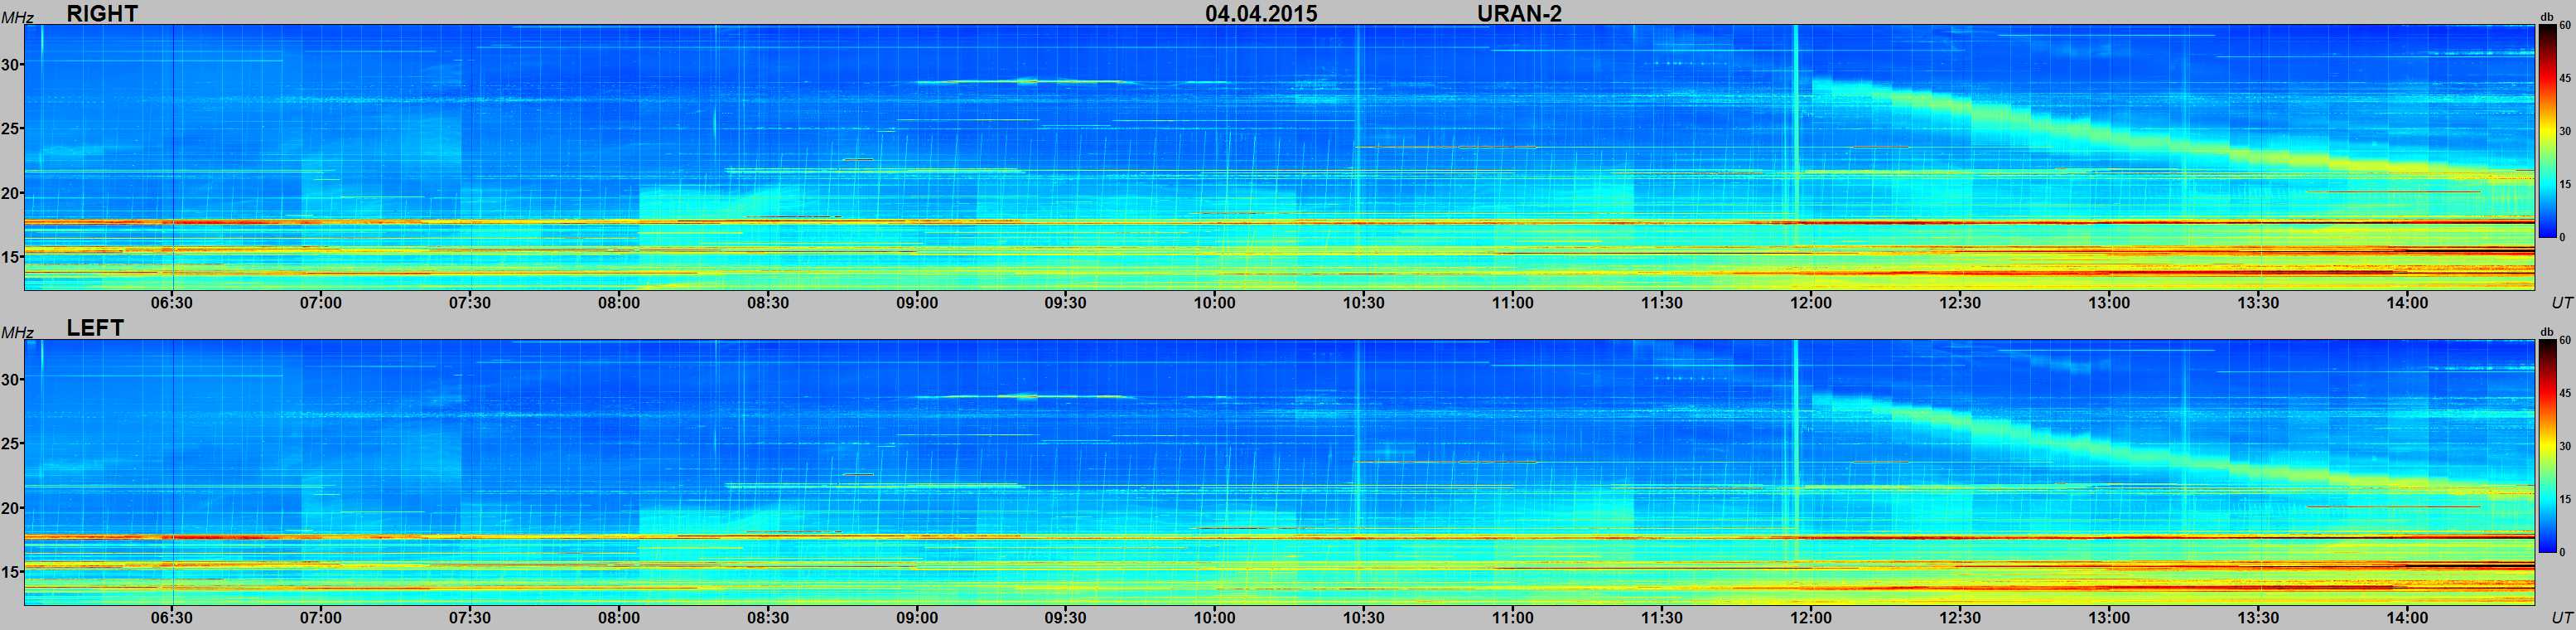Viewport: 2576px width, 630px height.
Task: Click 08:30 time label under RIGHT panel
Action: 768,303
